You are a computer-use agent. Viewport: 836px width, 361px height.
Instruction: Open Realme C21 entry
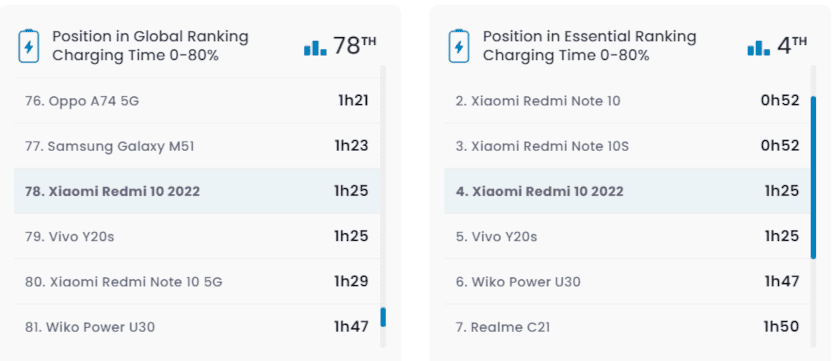tap(627, 326)
